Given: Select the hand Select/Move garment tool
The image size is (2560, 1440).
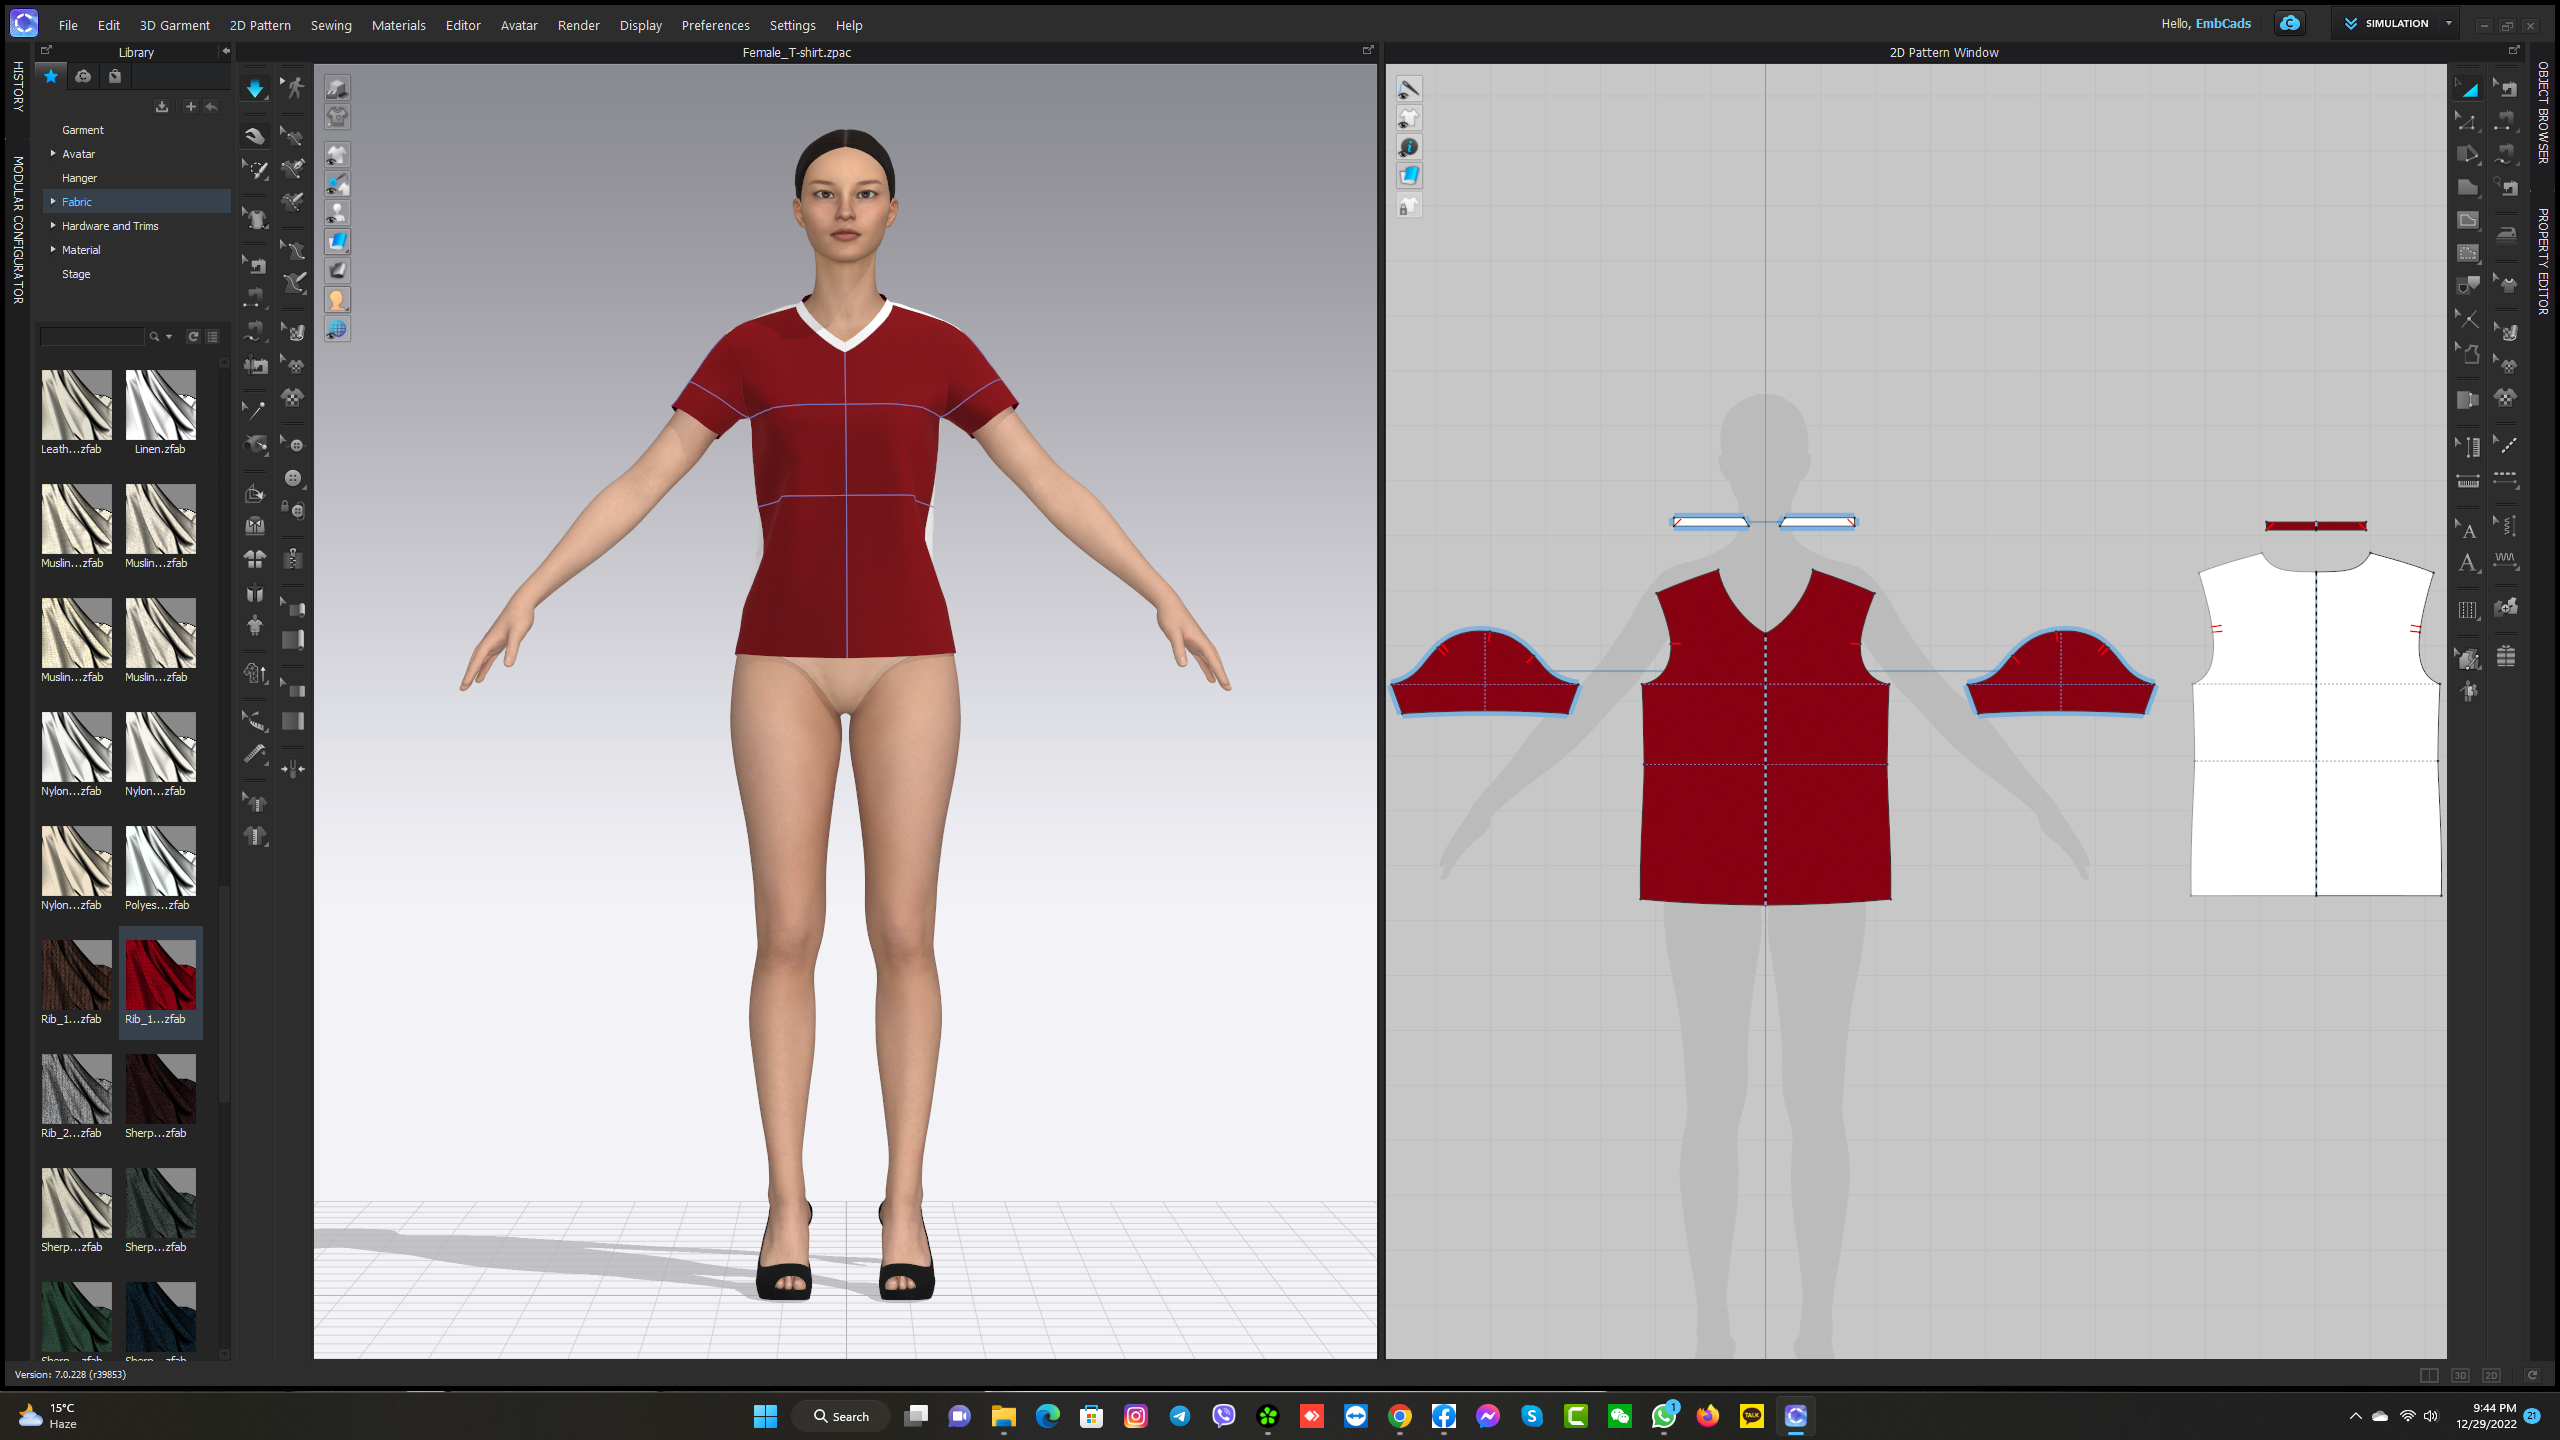Looking at the screenshot, I should pos(255,136).
